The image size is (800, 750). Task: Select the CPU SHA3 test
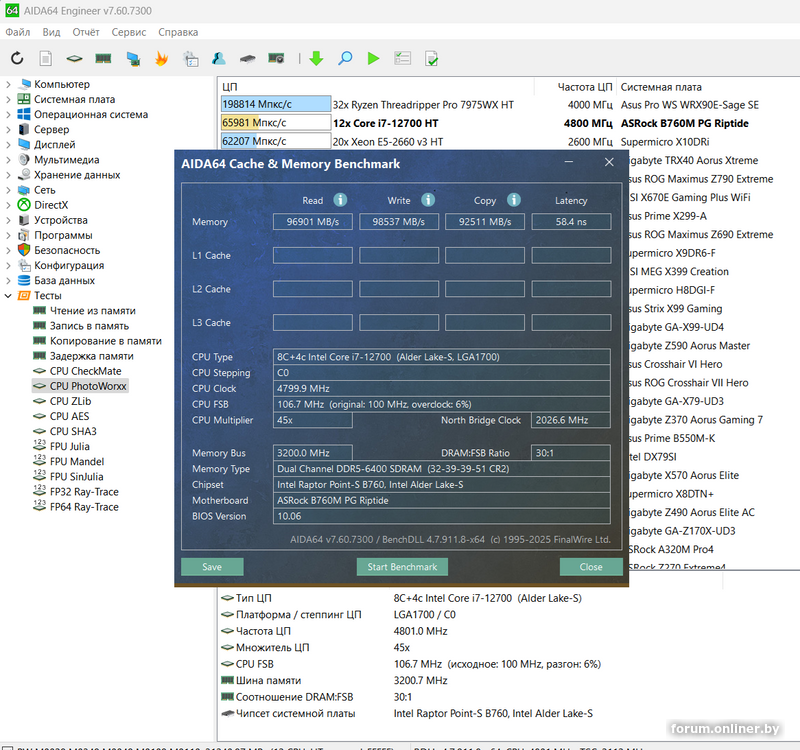tap(73, 431)
